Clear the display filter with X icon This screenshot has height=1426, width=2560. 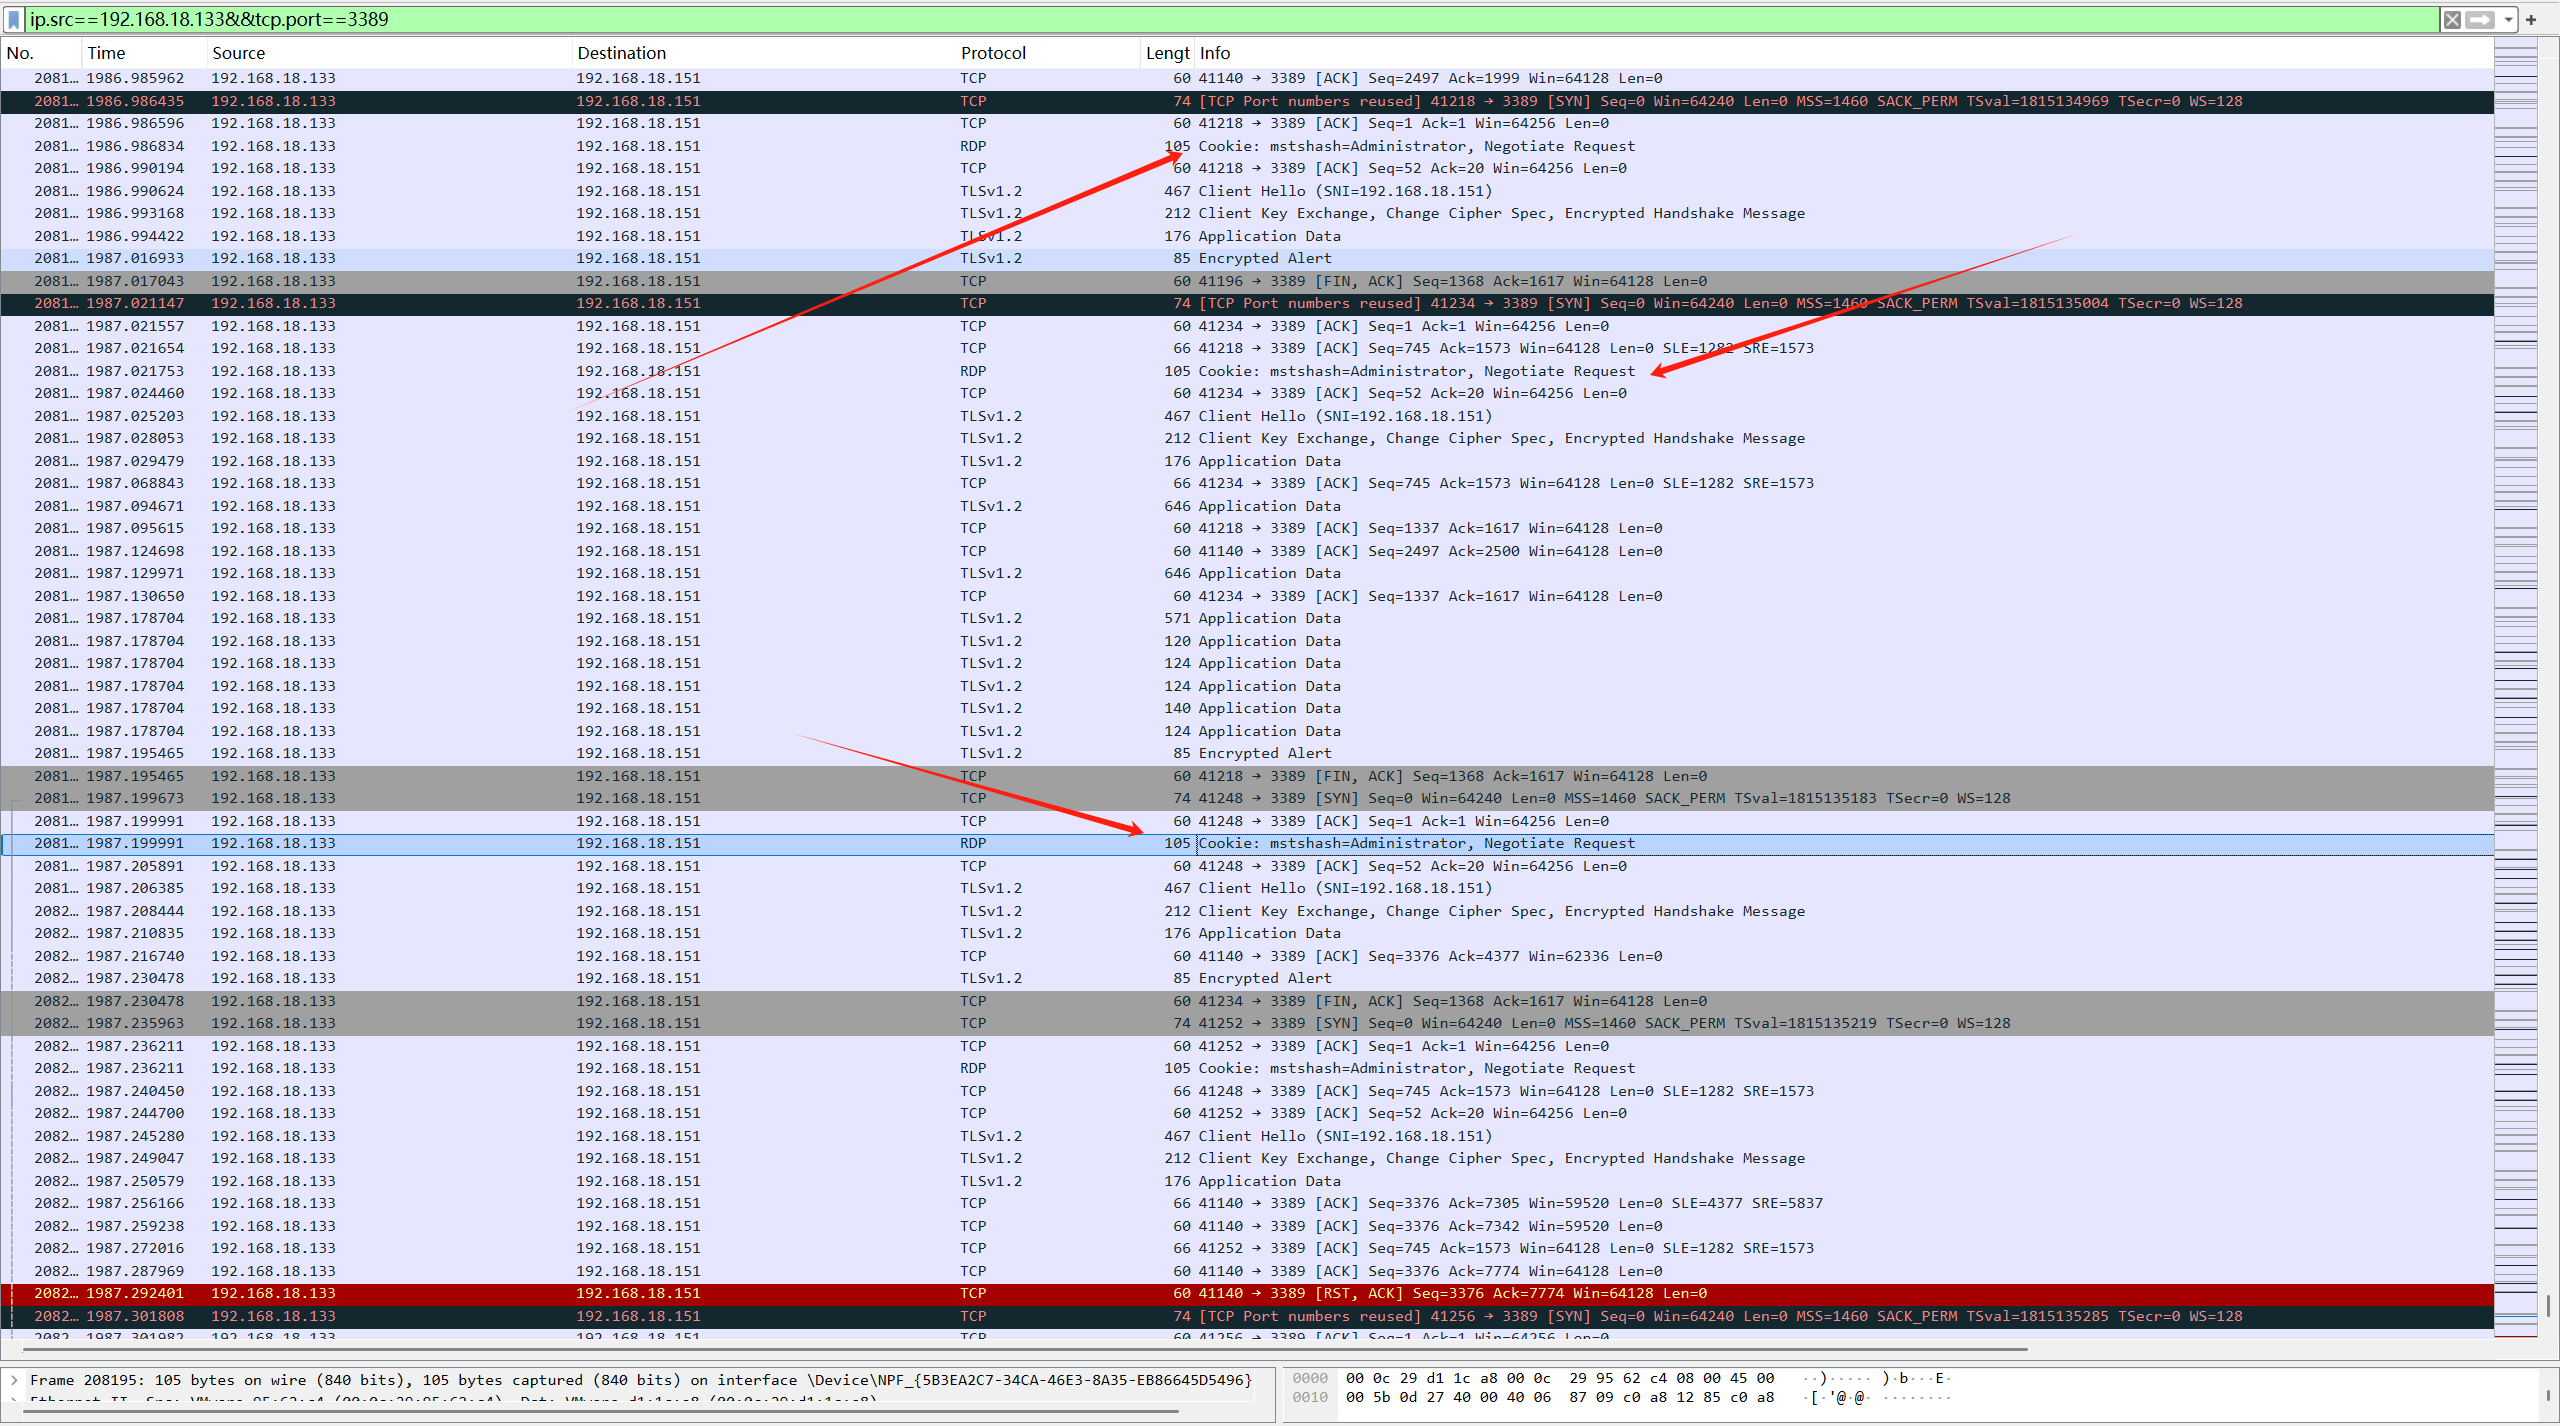click(2452, 19)
